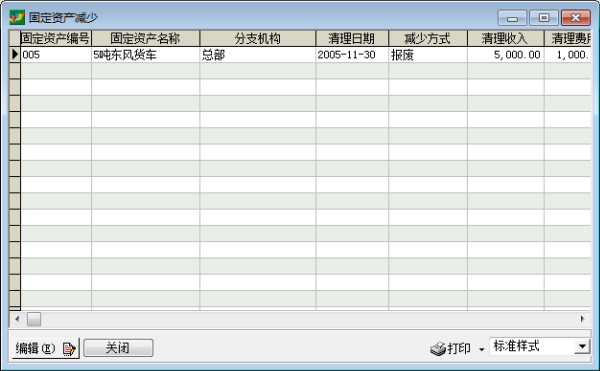The height and width of the screenshot is (371, 600).
Task: Select the 报废 cell
Action: 428,55
